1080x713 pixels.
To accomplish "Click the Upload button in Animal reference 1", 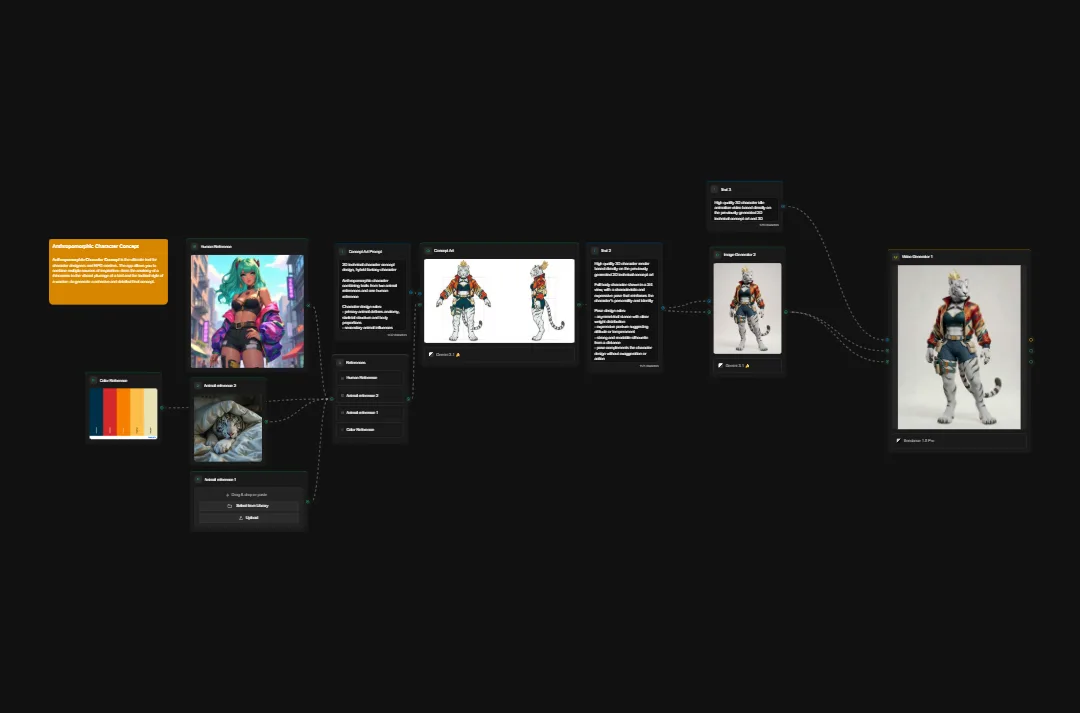I will [252, 518].
